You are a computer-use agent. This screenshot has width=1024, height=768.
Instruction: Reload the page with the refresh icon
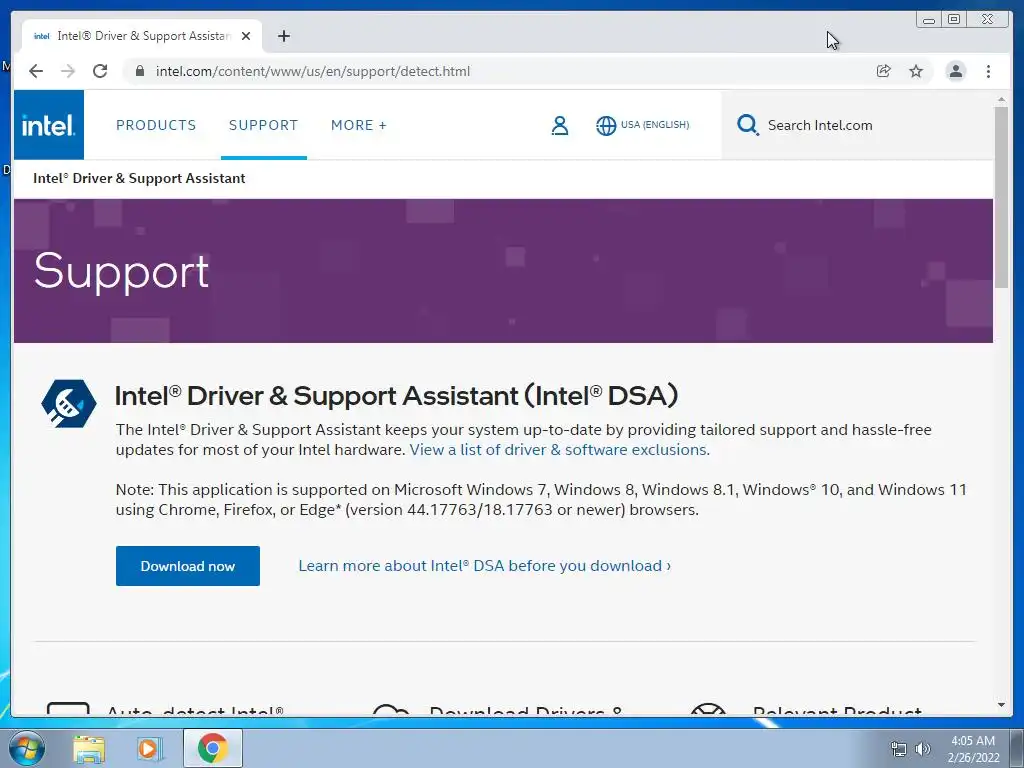click(x=100, y=71)
